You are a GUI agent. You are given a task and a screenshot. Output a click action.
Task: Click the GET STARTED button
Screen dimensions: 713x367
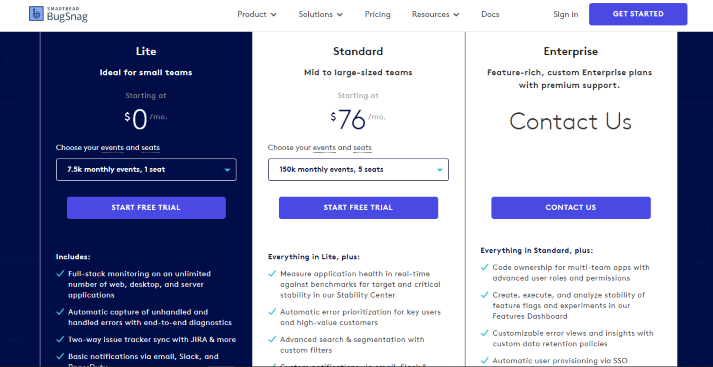(638, 14)
